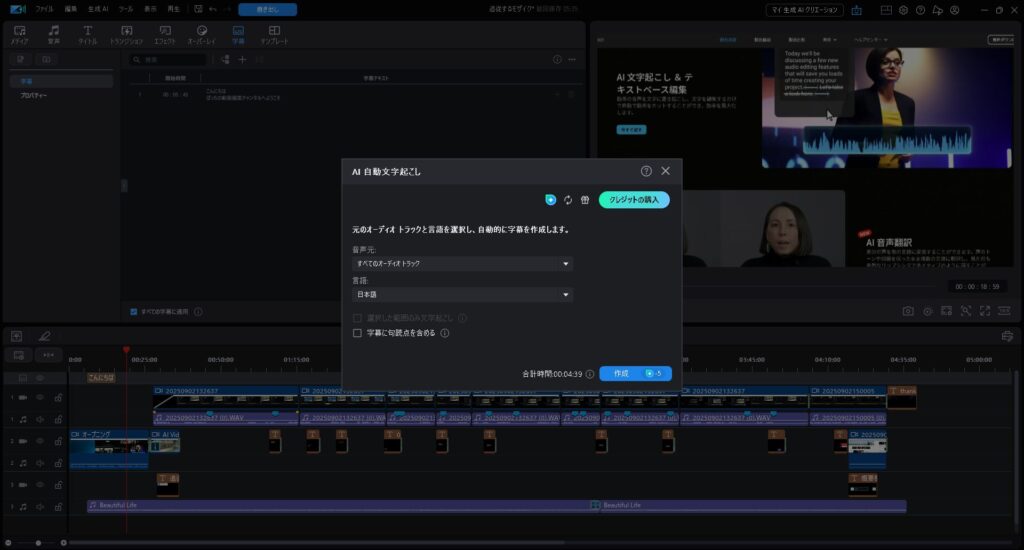
Task: Open the トランジション room icon
Action: [126, 35]
